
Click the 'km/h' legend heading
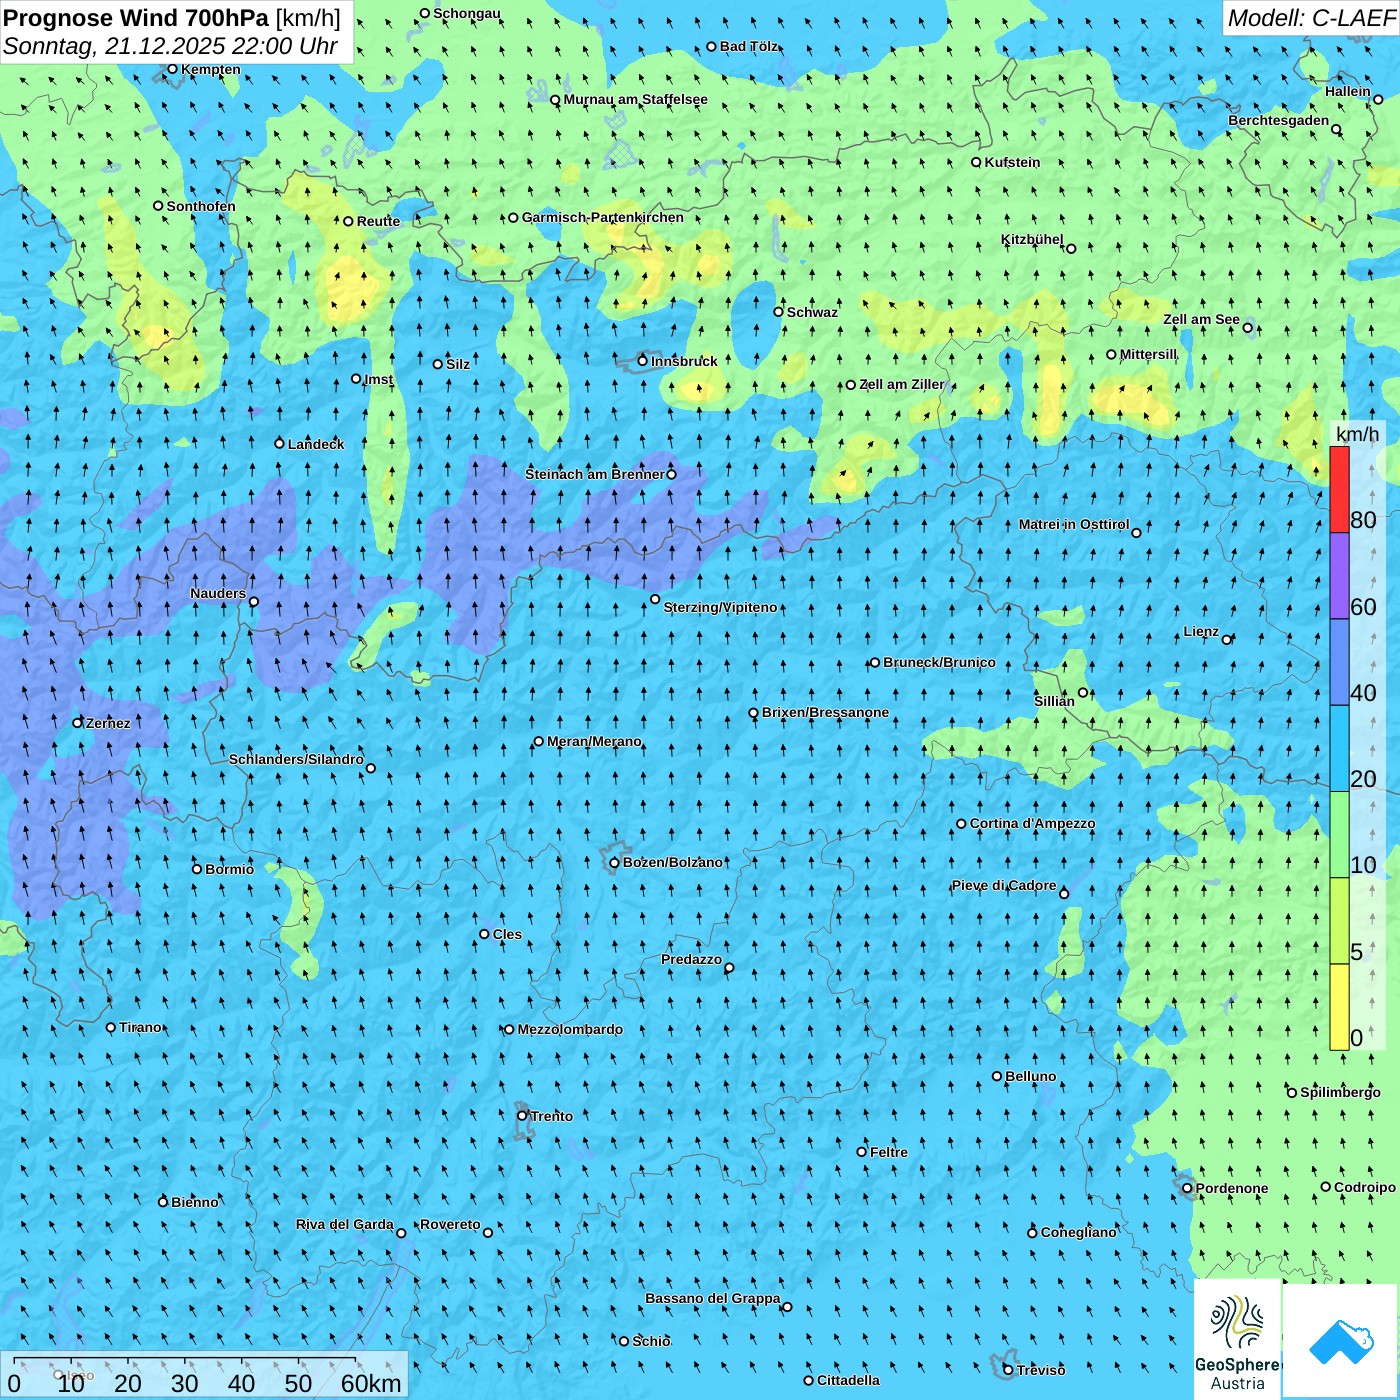(x=1357, y=434)
